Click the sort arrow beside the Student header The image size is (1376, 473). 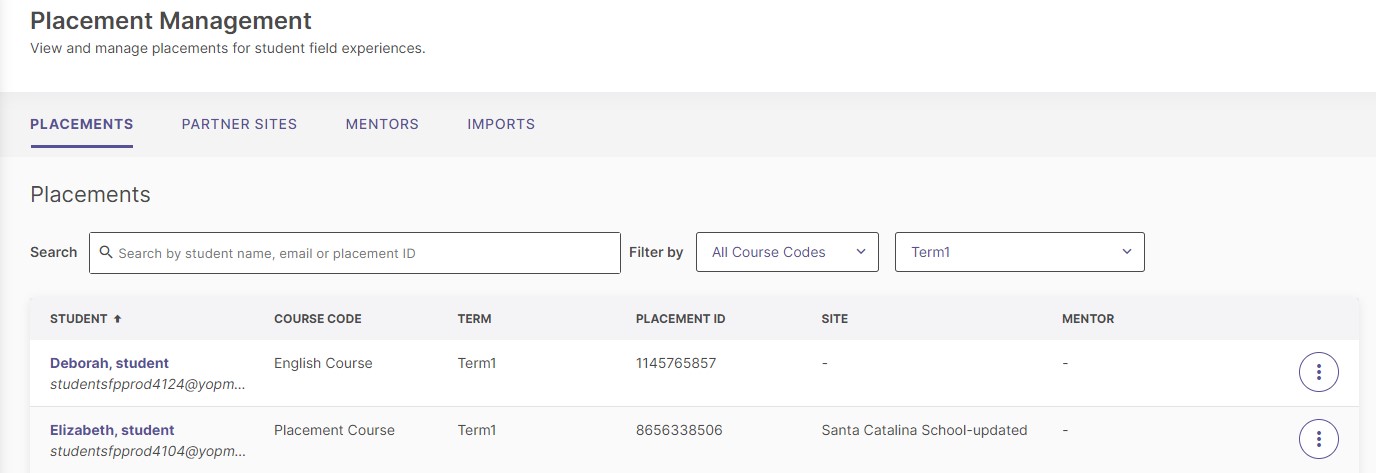(x=117, y=319)
